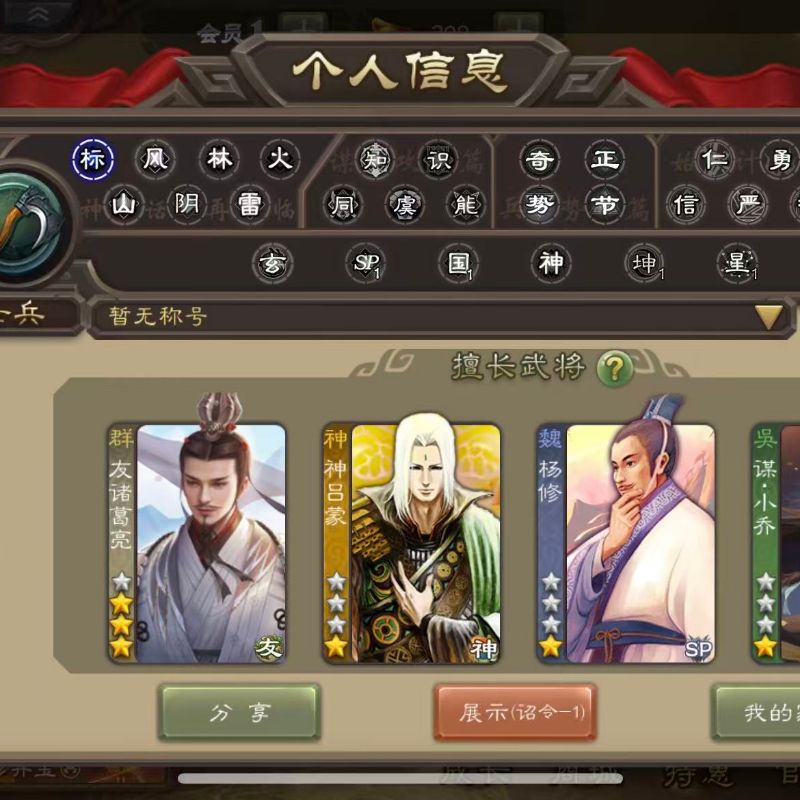Select the 友诸葛亮 general card

coord(196,544)
